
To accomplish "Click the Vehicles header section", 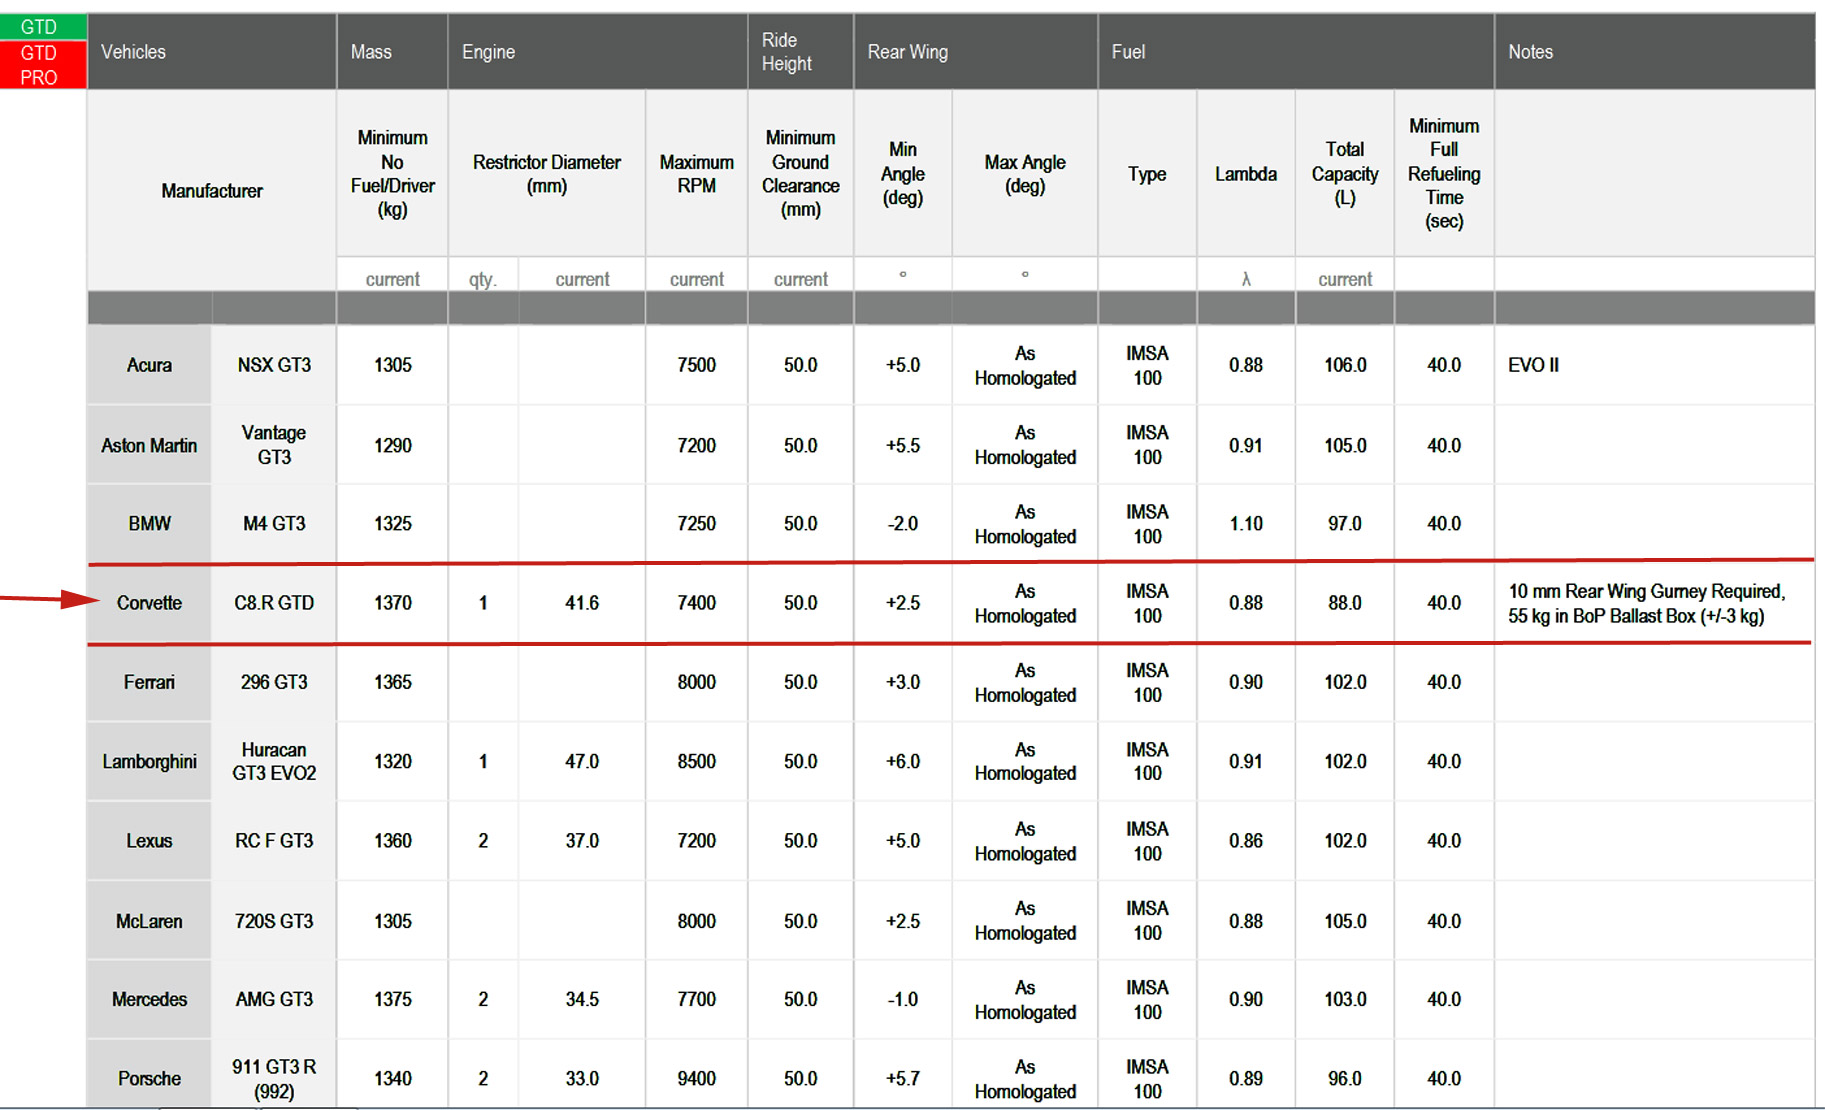I will click(x=134, y=52).
